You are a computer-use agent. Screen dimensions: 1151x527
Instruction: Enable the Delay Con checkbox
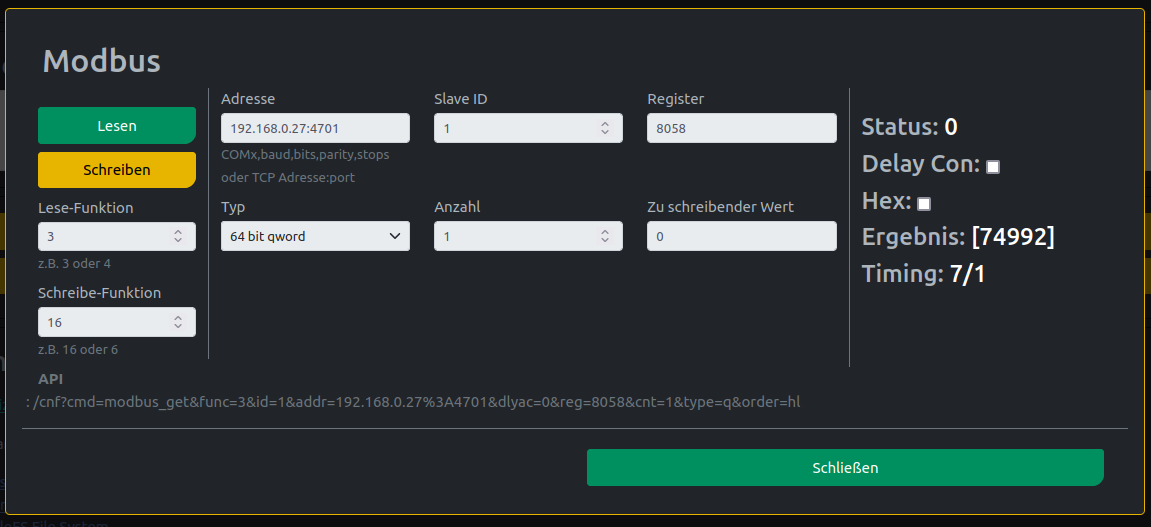(992, 167)
